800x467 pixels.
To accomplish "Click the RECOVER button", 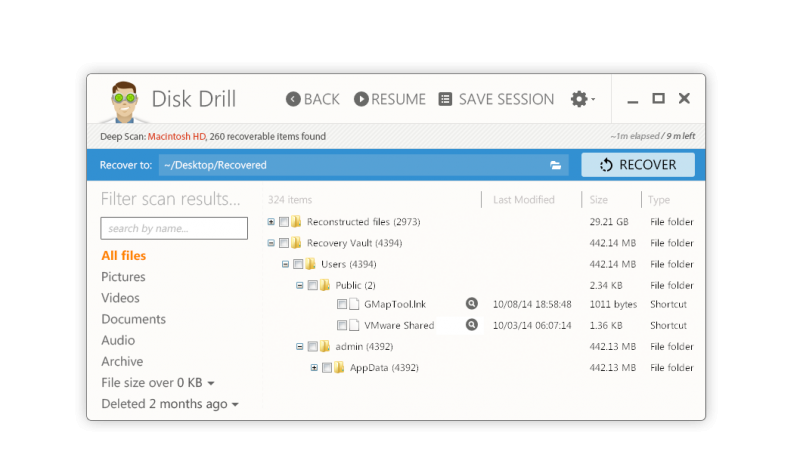I will click(638, 165).
